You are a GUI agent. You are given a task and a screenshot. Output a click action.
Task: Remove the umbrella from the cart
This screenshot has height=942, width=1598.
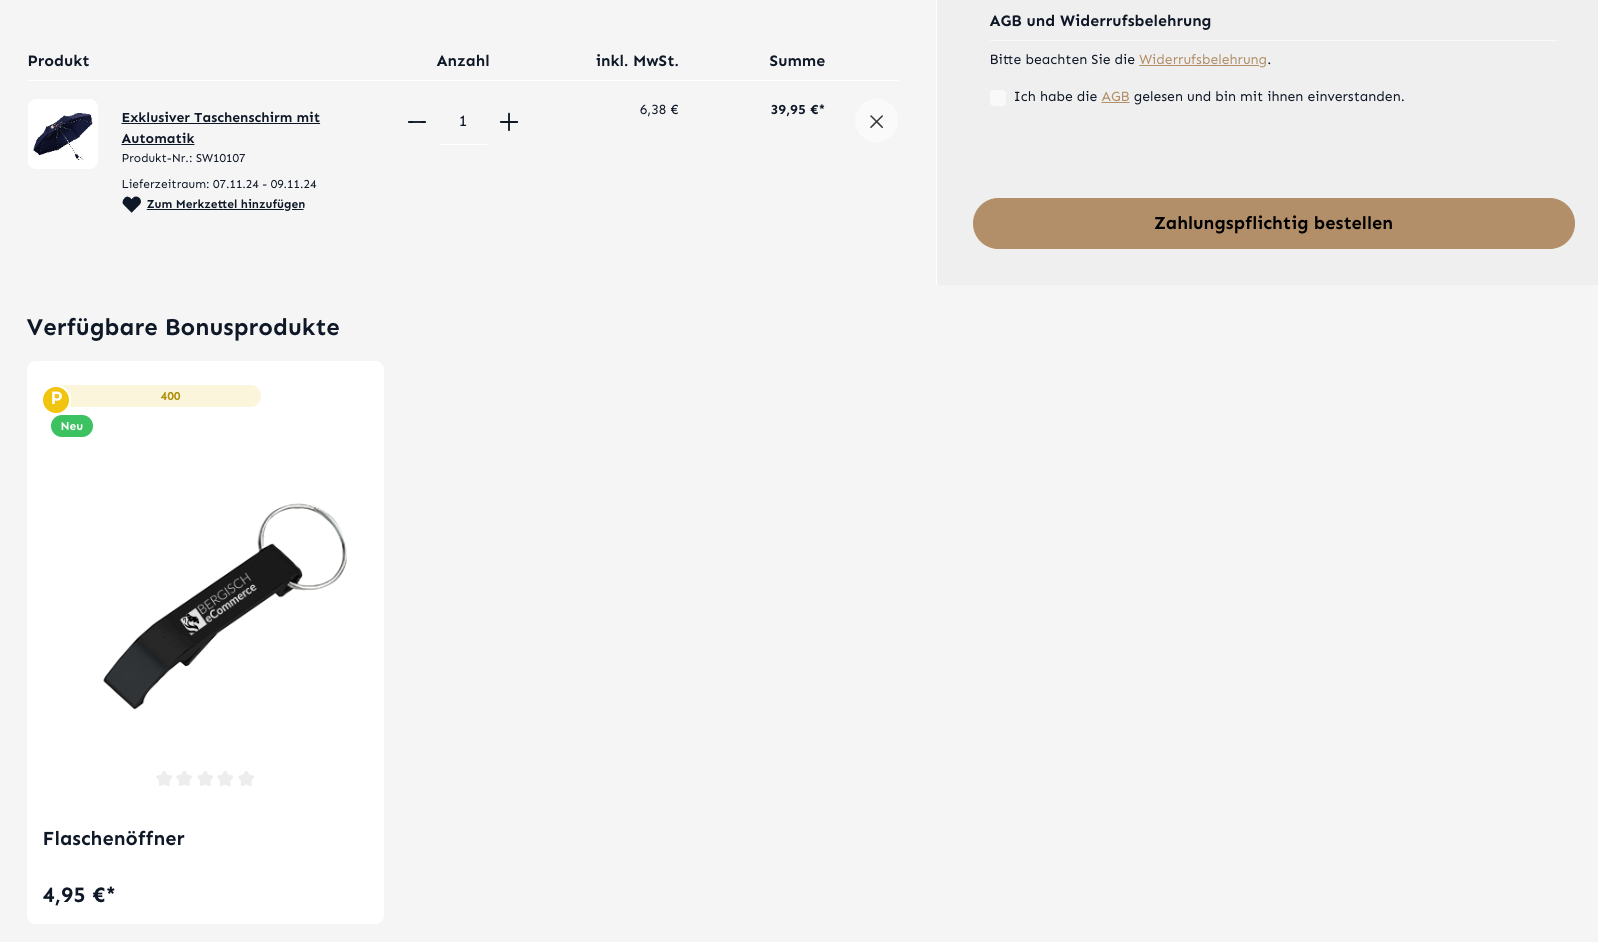[x=876, y=122]
